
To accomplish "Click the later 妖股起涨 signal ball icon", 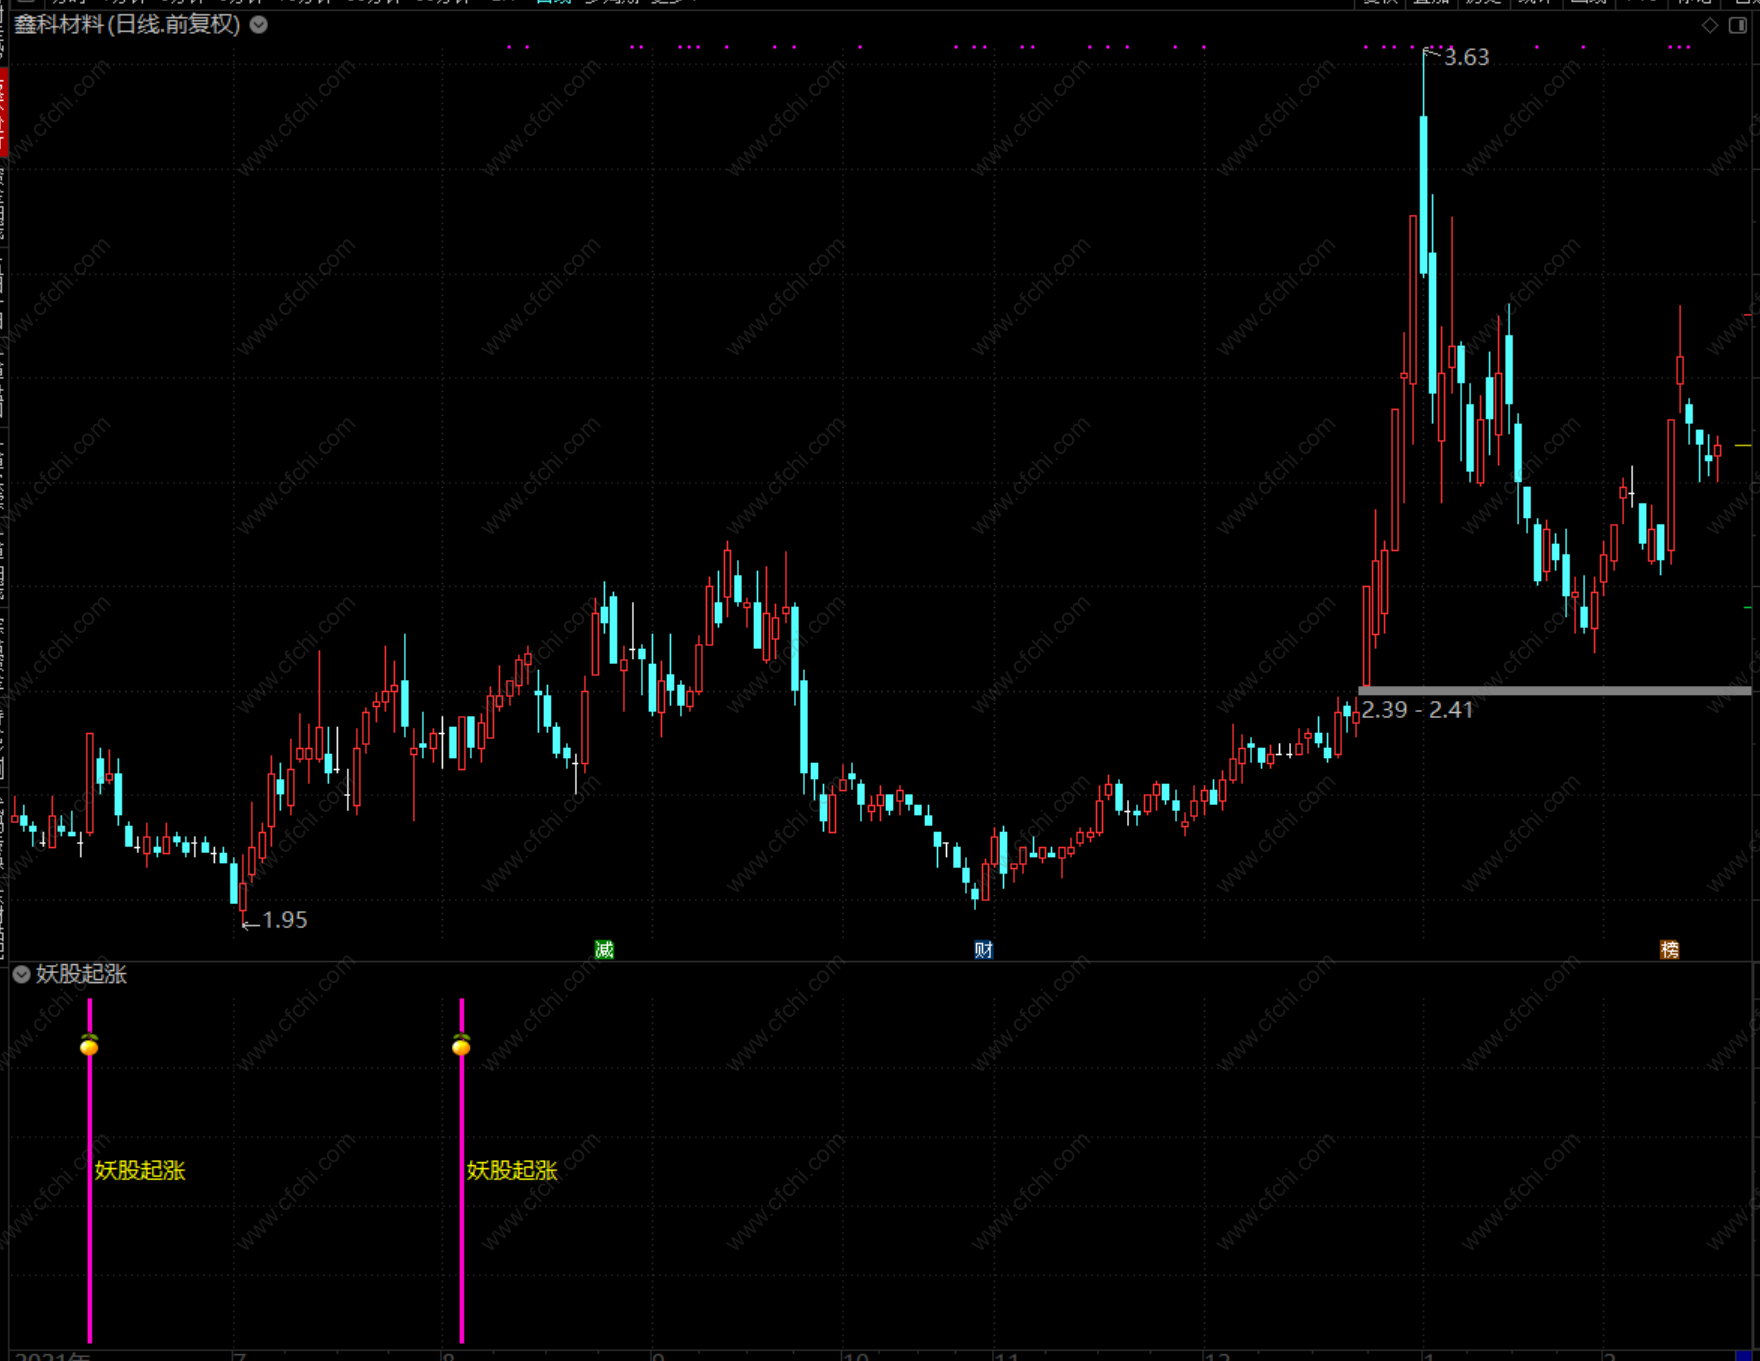I will click(461, 1045).
